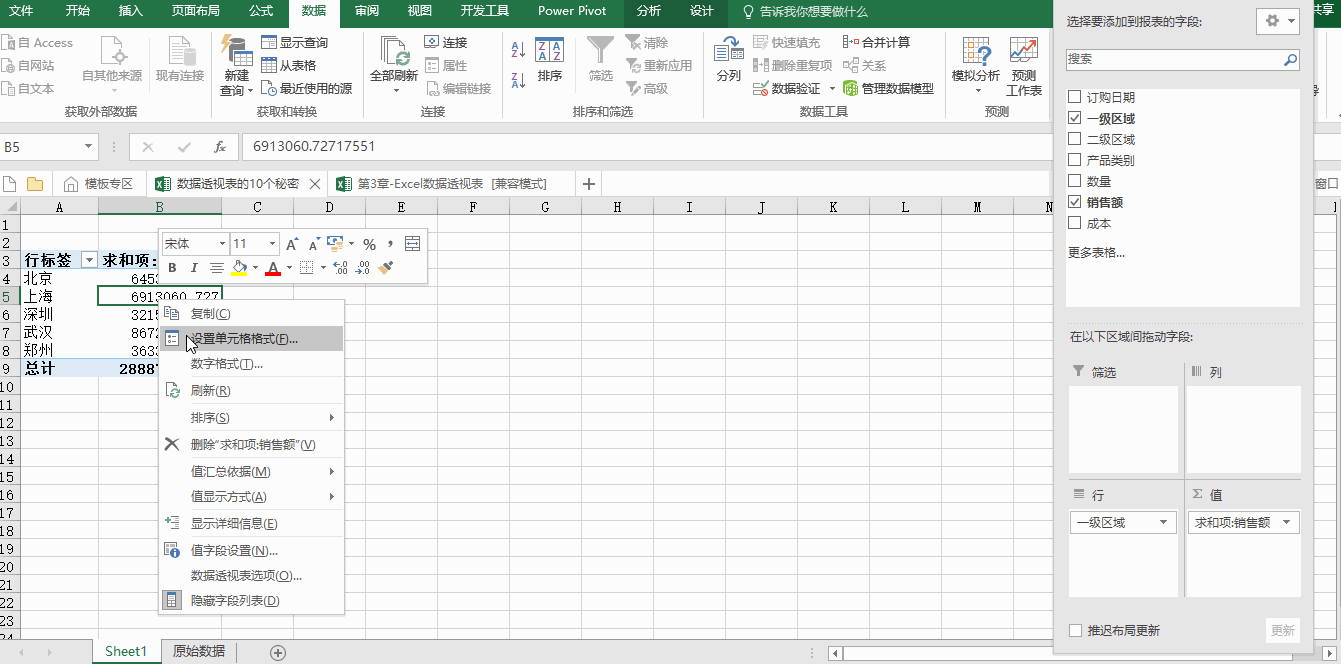Image resolution: width=1341 pixels, height=664 pixels.
Task: Click the sort ascending A-Z icon
Action: click(518, 50)
